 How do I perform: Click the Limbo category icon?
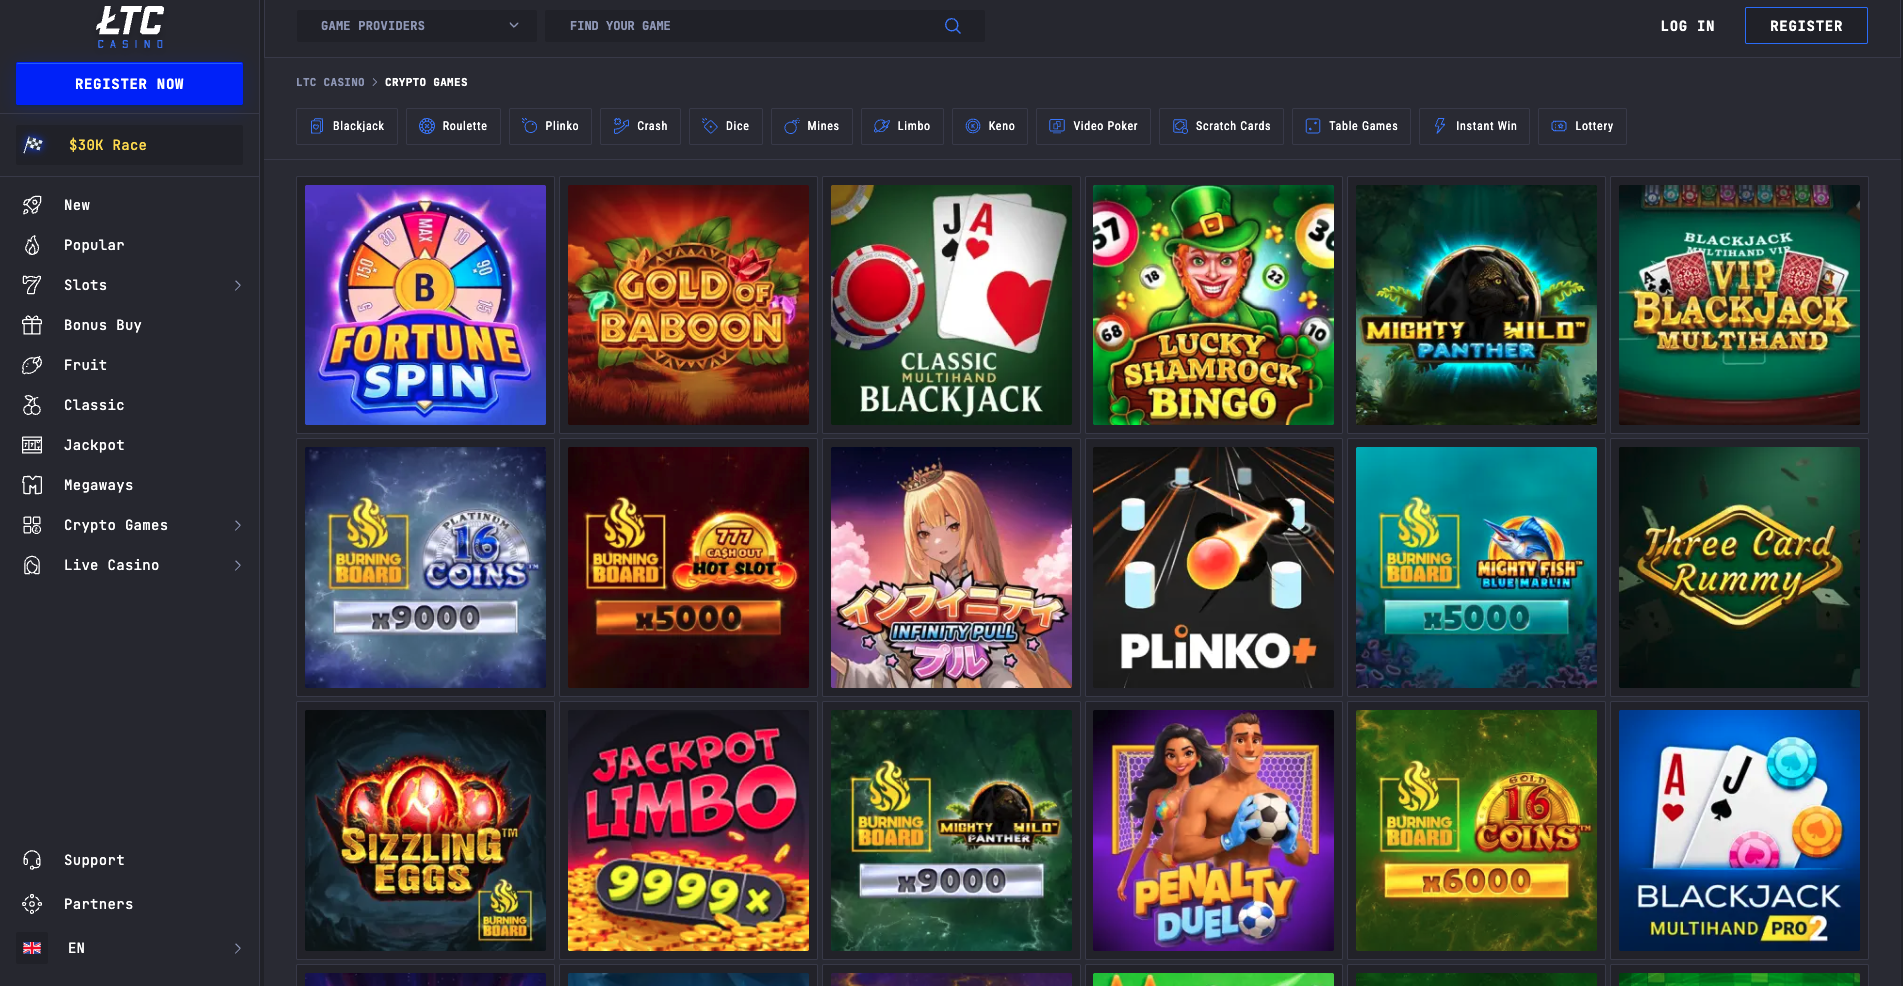[881, 126]
